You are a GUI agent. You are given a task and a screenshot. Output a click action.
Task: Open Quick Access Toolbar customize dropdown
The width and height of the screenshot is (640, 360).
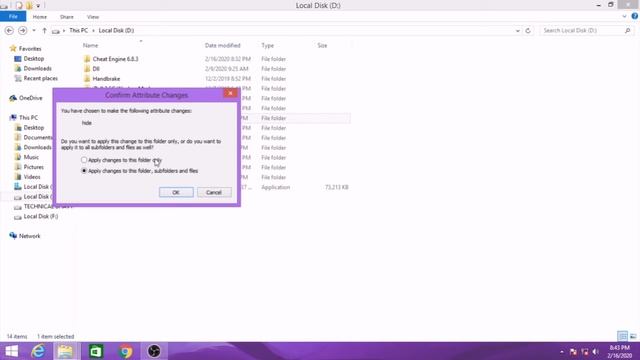tap(38, 6)
